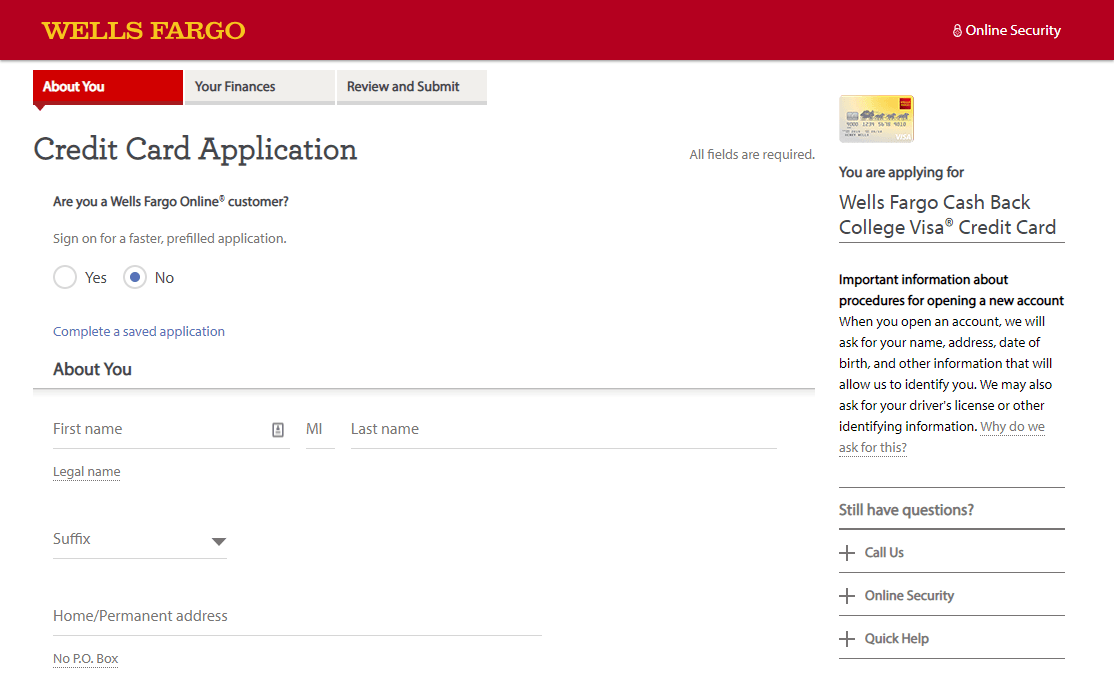Viewport: 1114px width, 696px height.
Task: Expand the Call Us section
Action: 884,553
